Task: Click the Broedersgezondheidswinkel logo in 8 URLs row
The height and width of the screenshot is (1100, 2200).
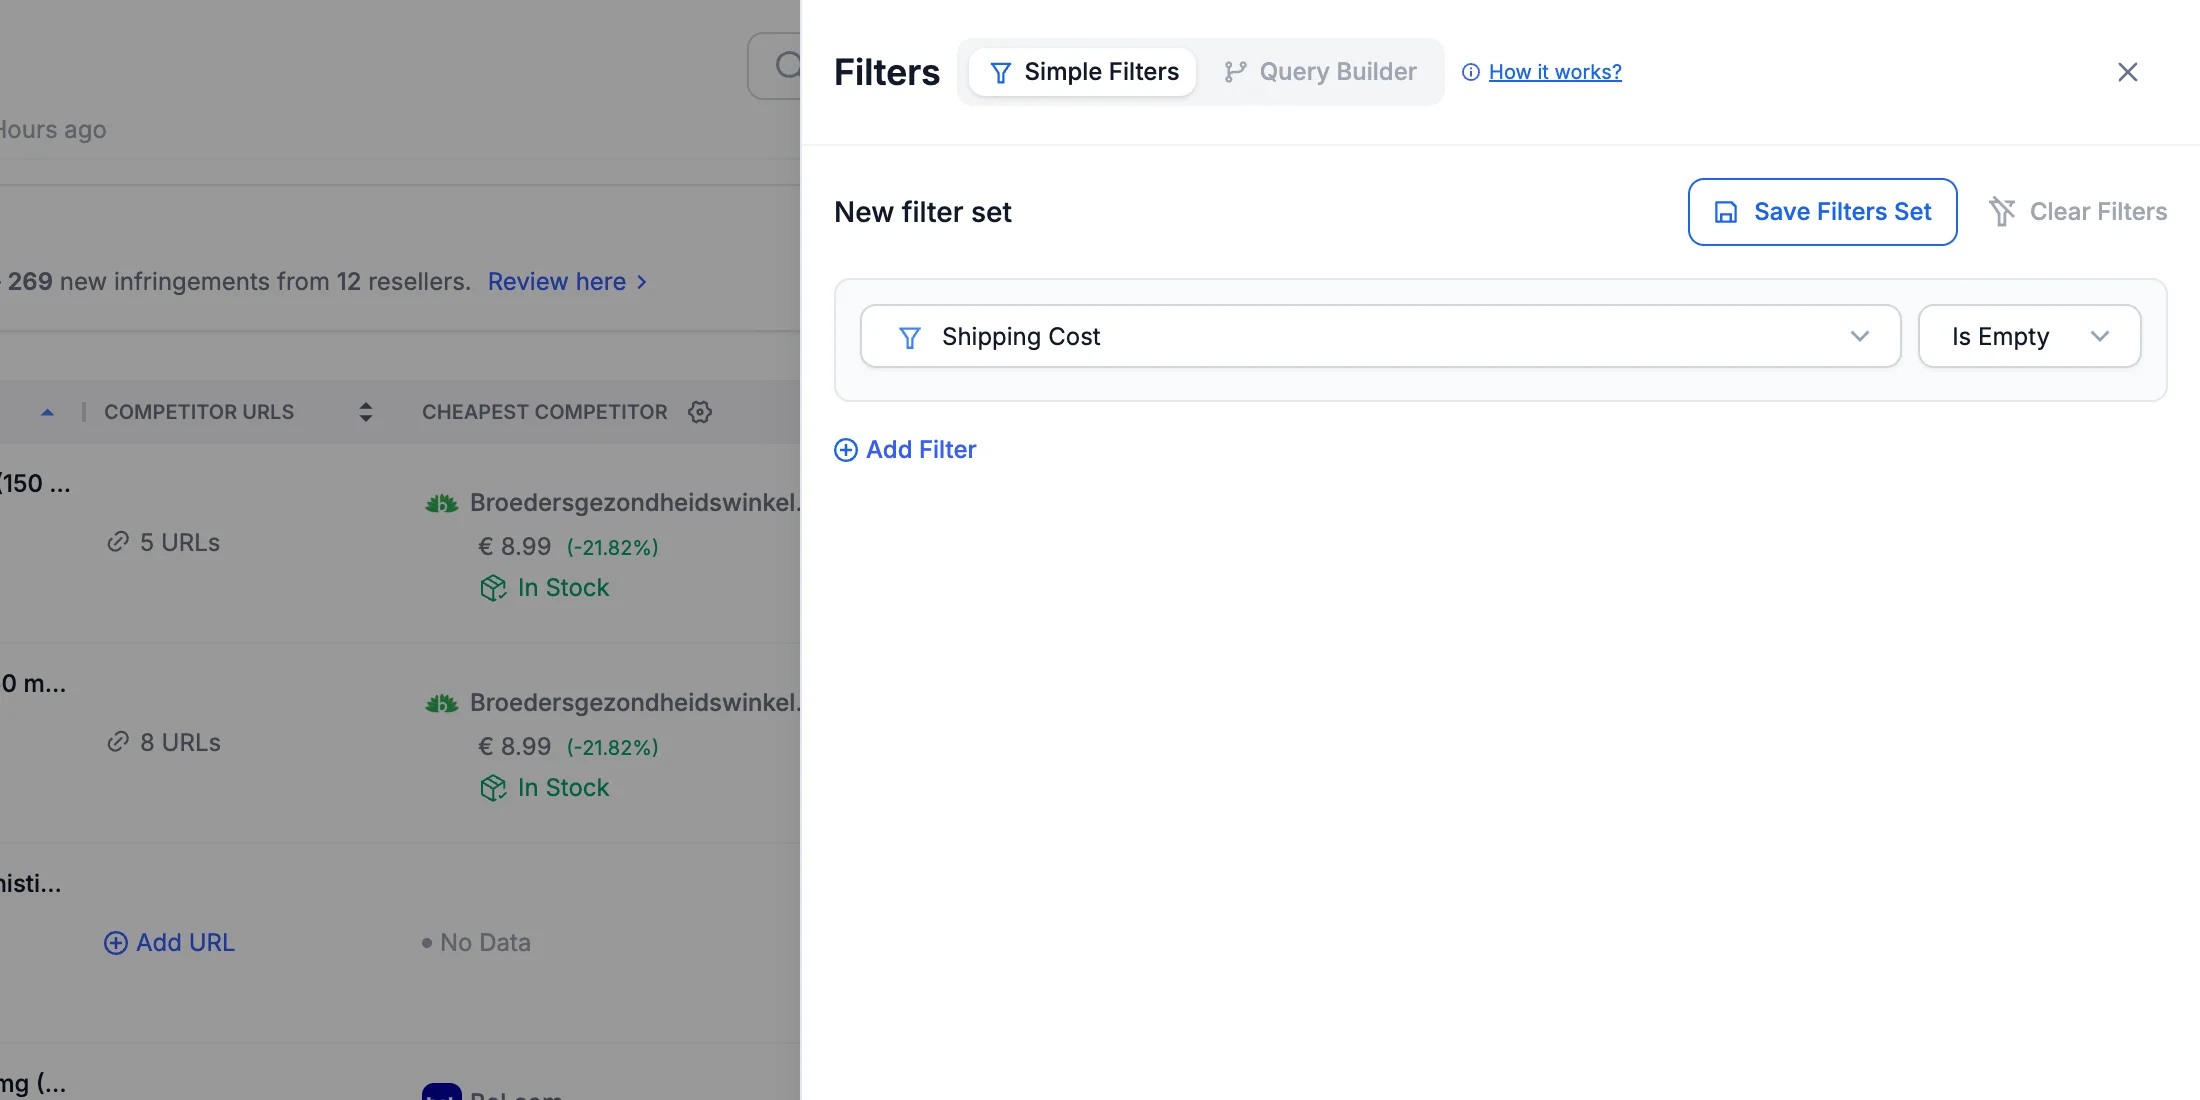Action: pos(442,703)
